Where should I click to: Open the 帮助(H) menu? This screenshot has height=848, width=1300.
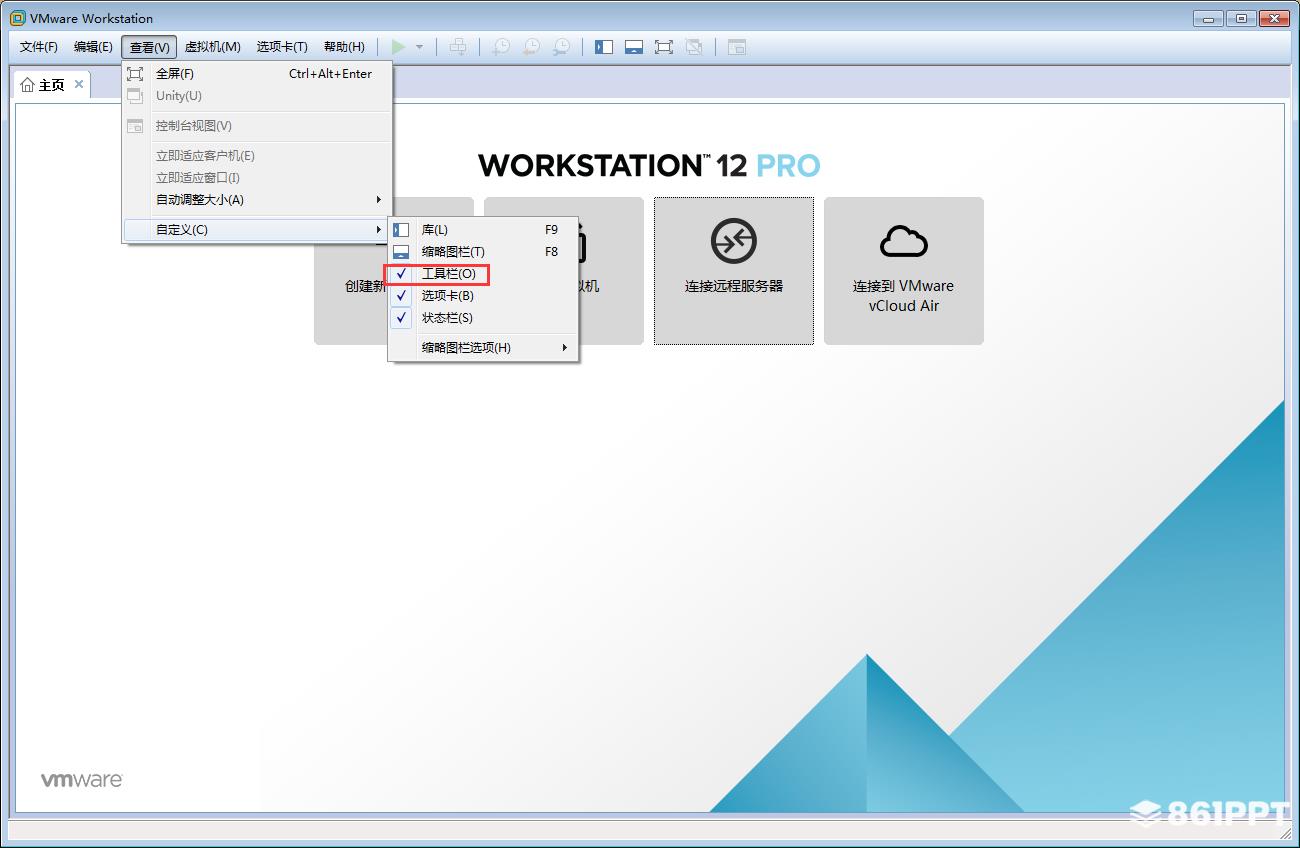tap(344, 47)
